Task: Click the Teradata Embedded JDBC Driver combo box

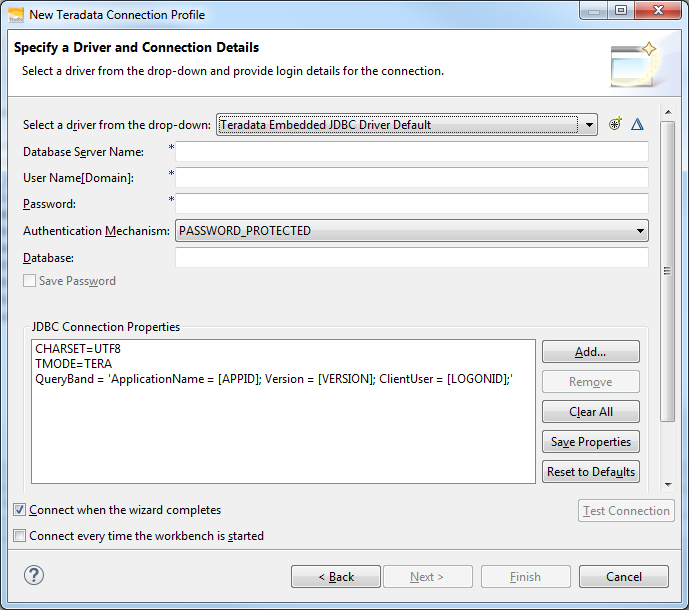Action: point(397,125)
